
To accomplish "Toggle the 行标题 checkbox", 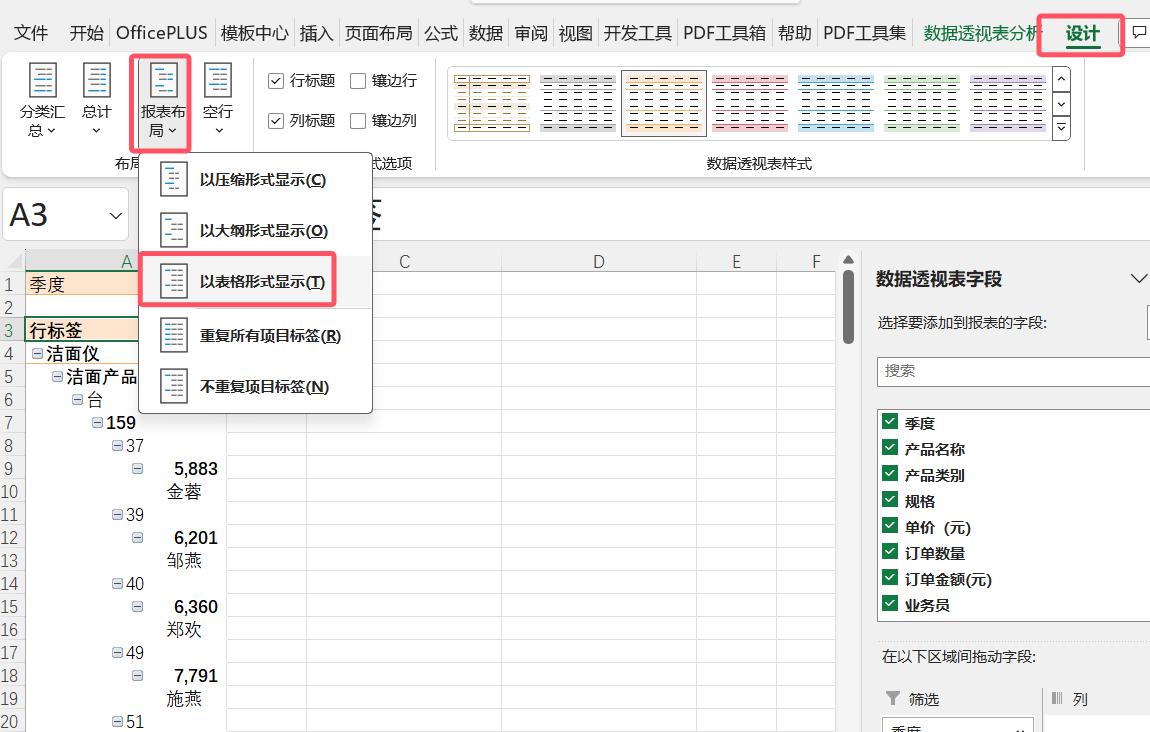I will click(x=276, y=81).
